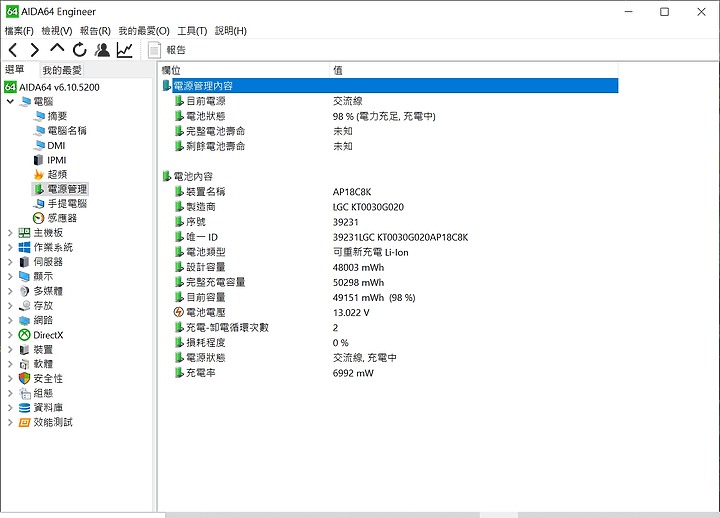This screenshot has height=518, width=720.
Task: Select DMI in the tree
Action: pyautogui.click(x=56, y=146)
